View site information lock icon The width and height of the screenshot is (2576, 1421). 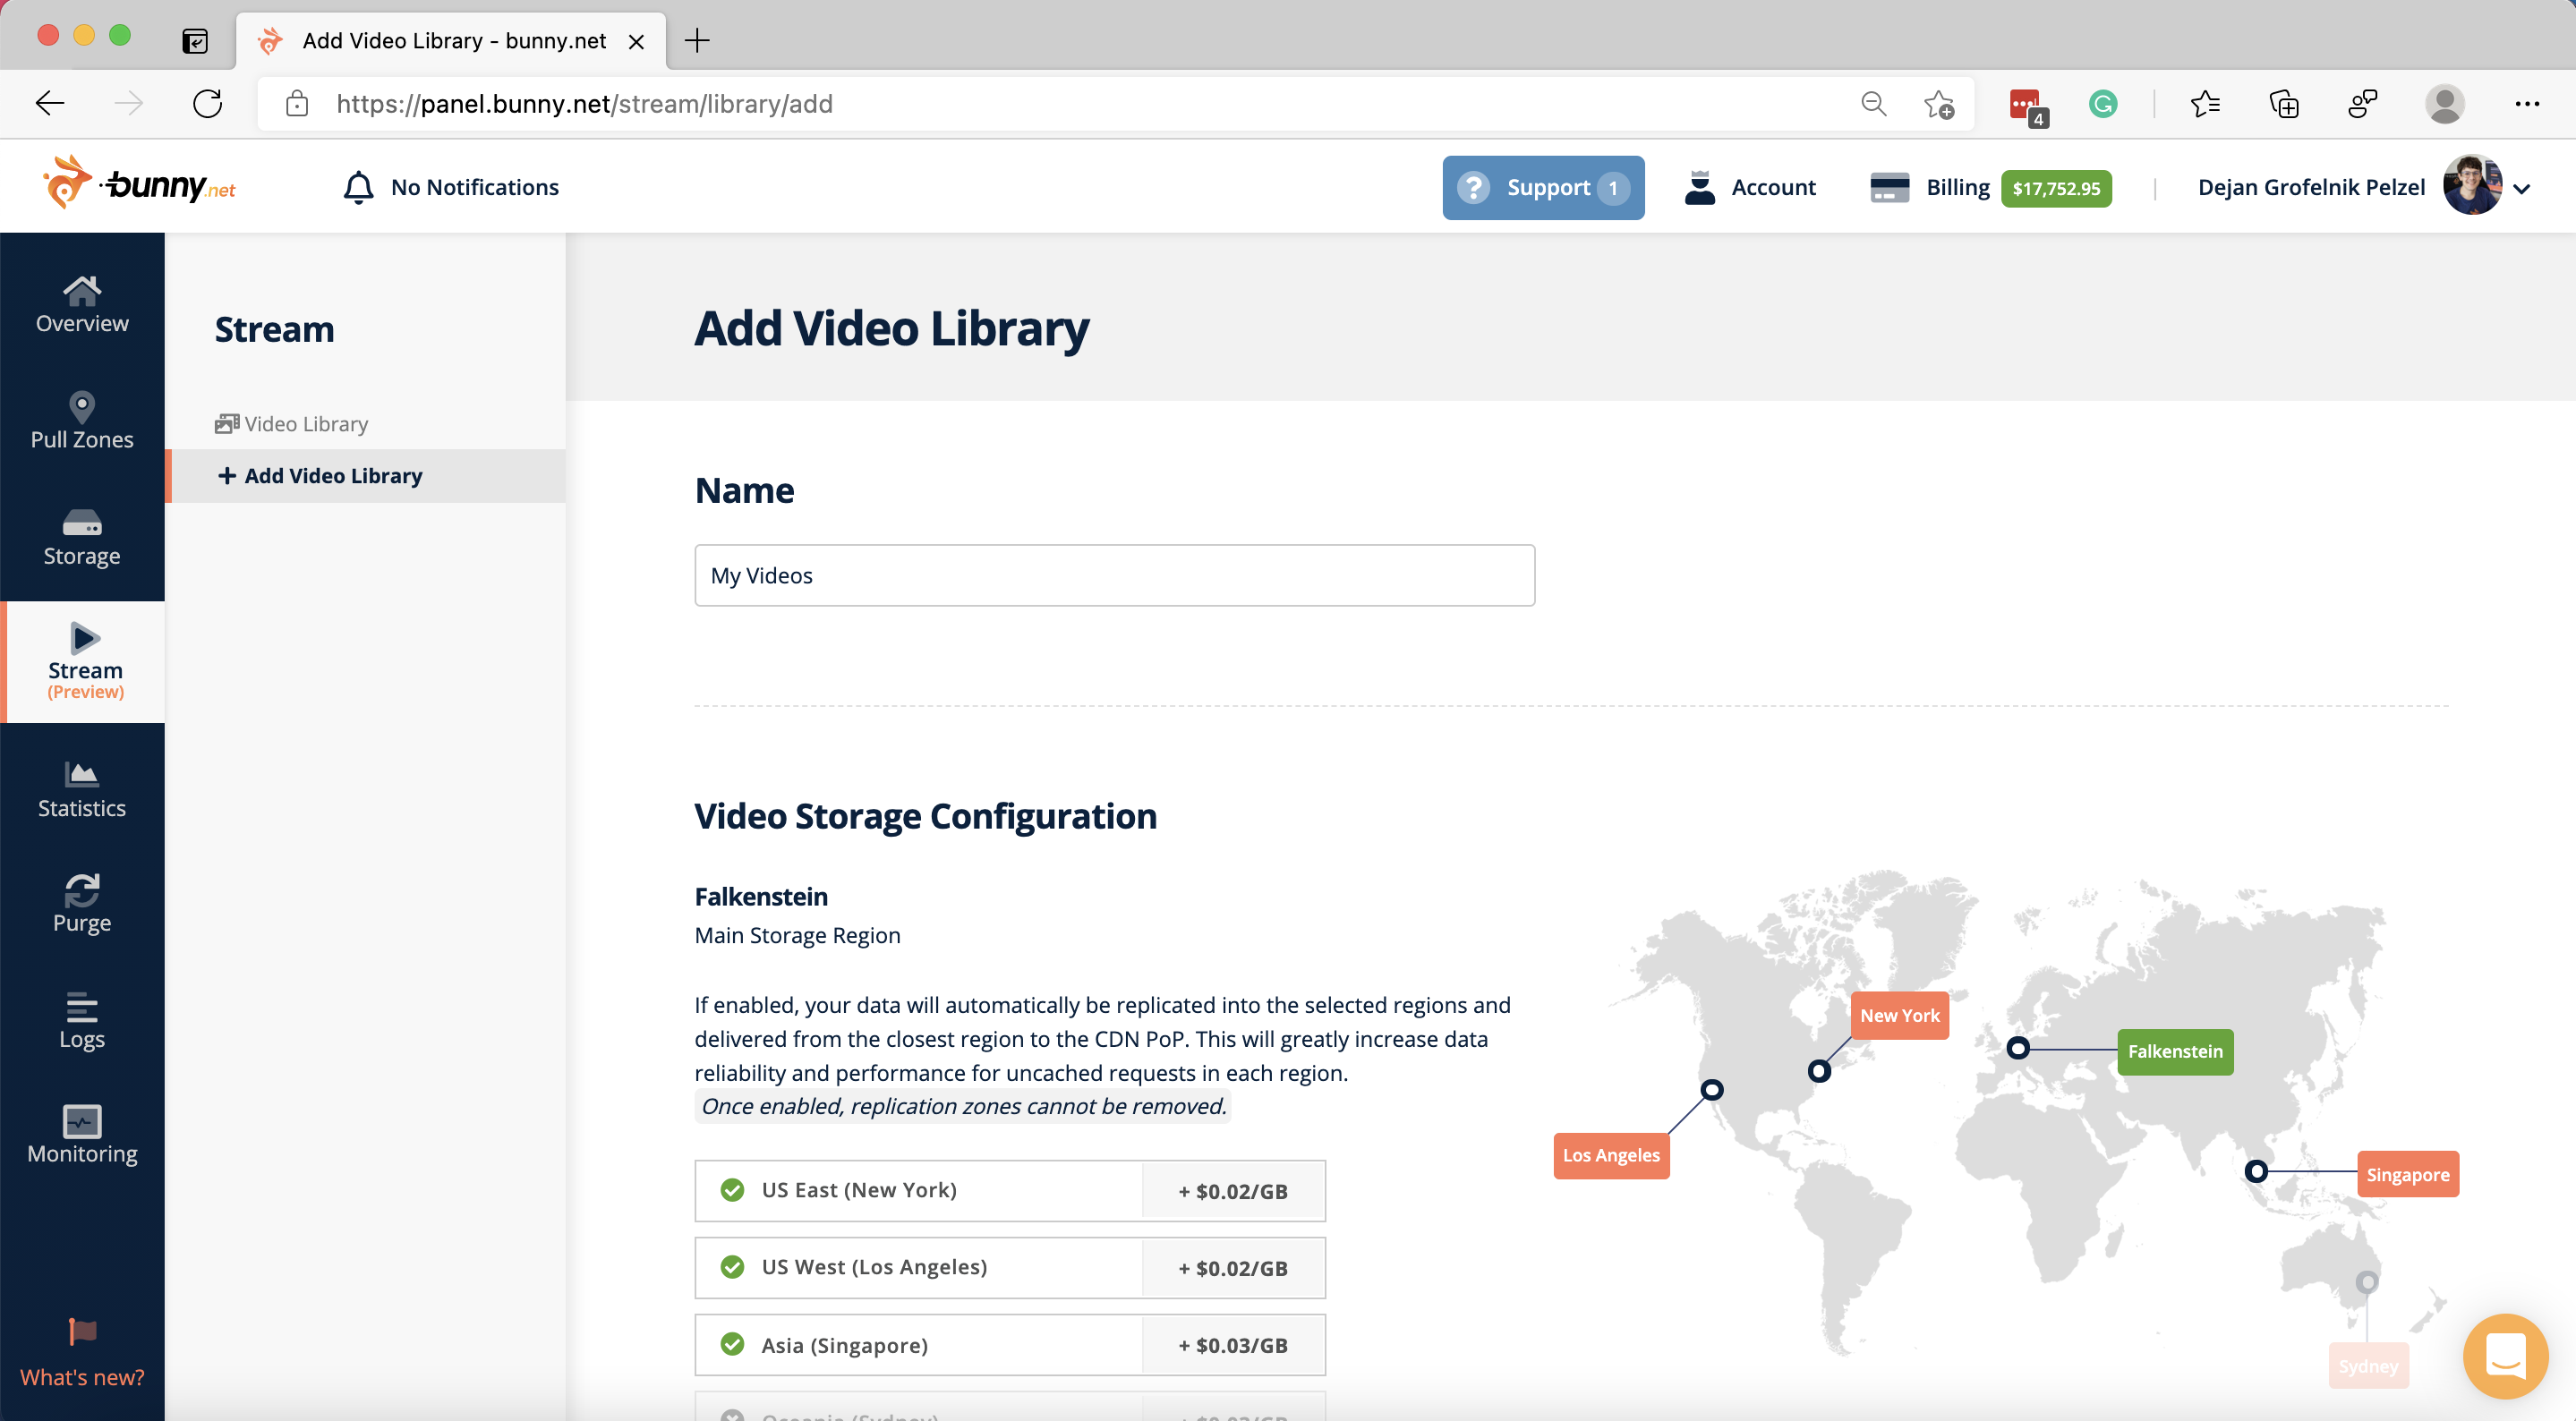(297, 104)
